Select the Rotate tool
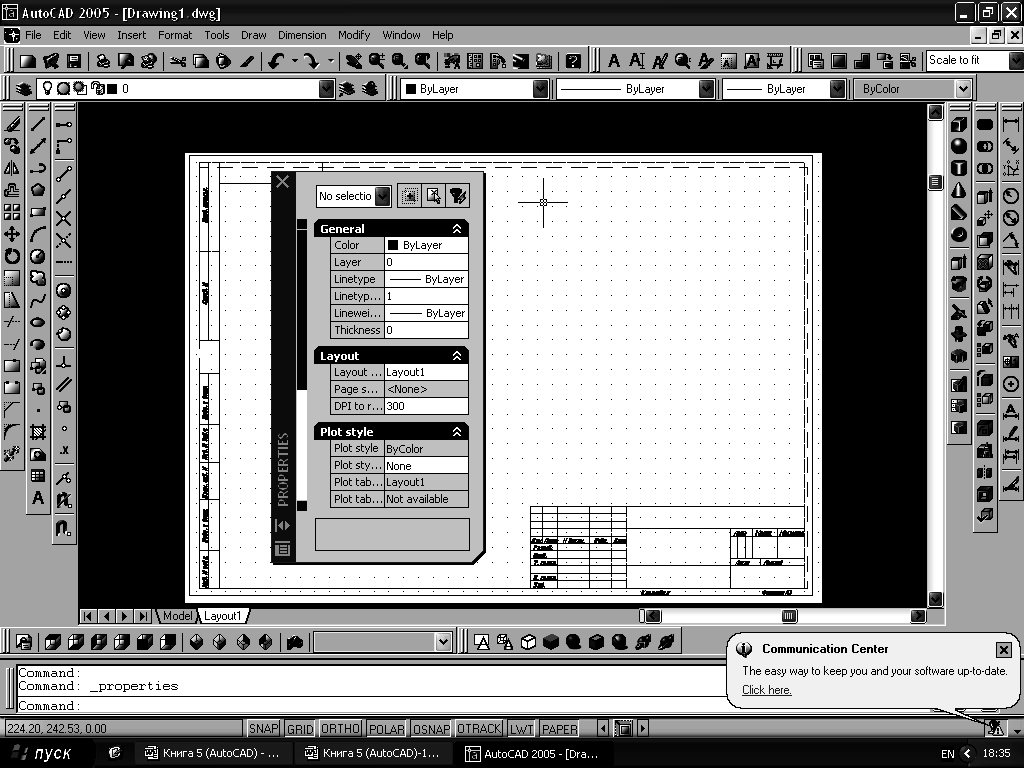This screenshot has width=1024, height=768. coord(12,256)
